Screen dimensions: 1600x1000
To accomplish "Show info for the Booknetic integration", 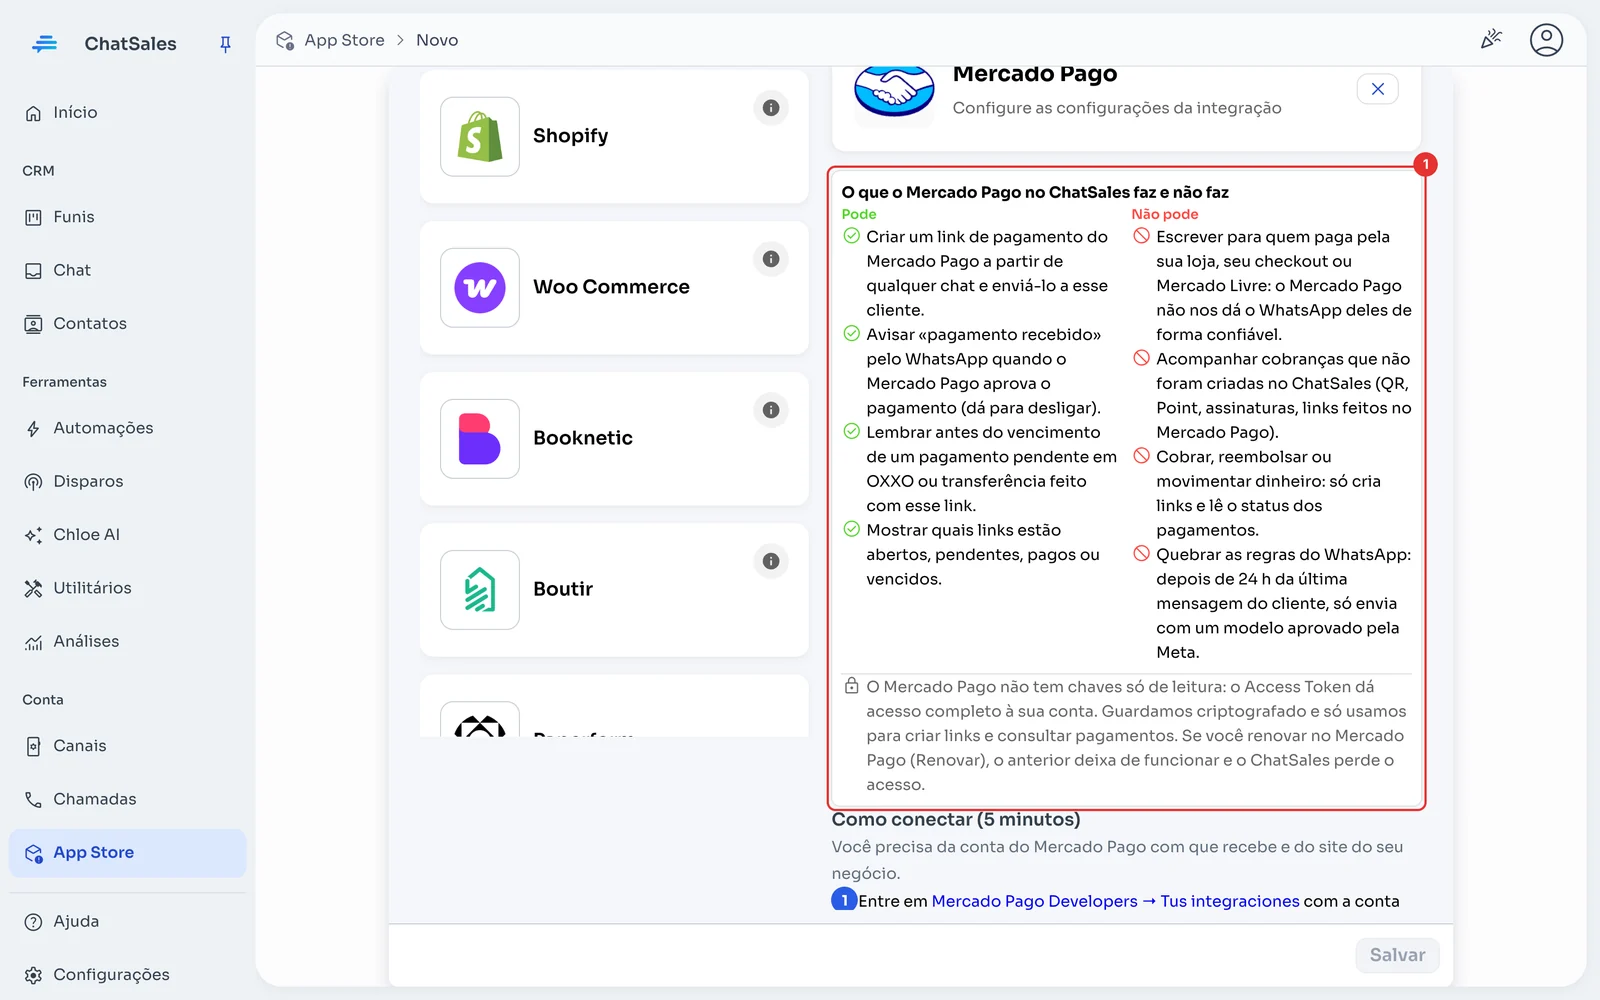I will 771,410.
